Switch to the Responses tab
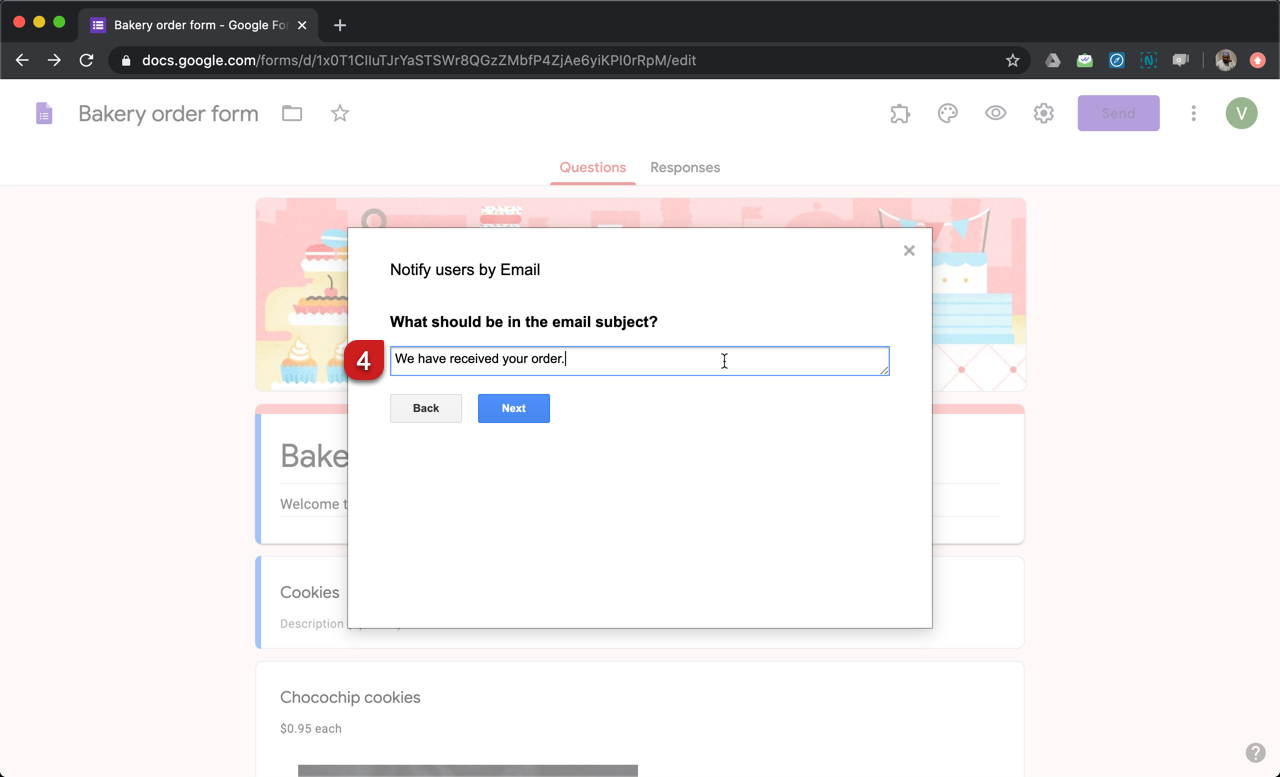This screenshot has width=1280, height=777. click(x=685, y=167)
